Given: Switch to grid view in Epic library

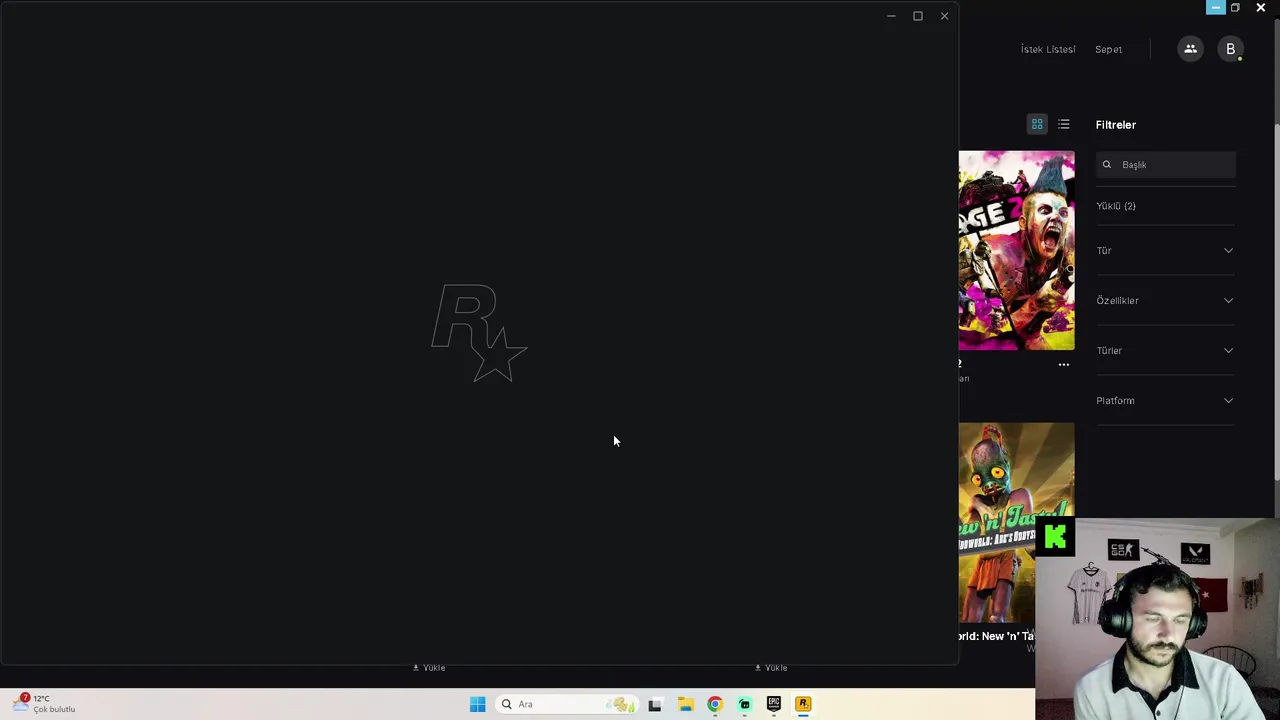Looking at the screenshot, I should [1037, 124].
